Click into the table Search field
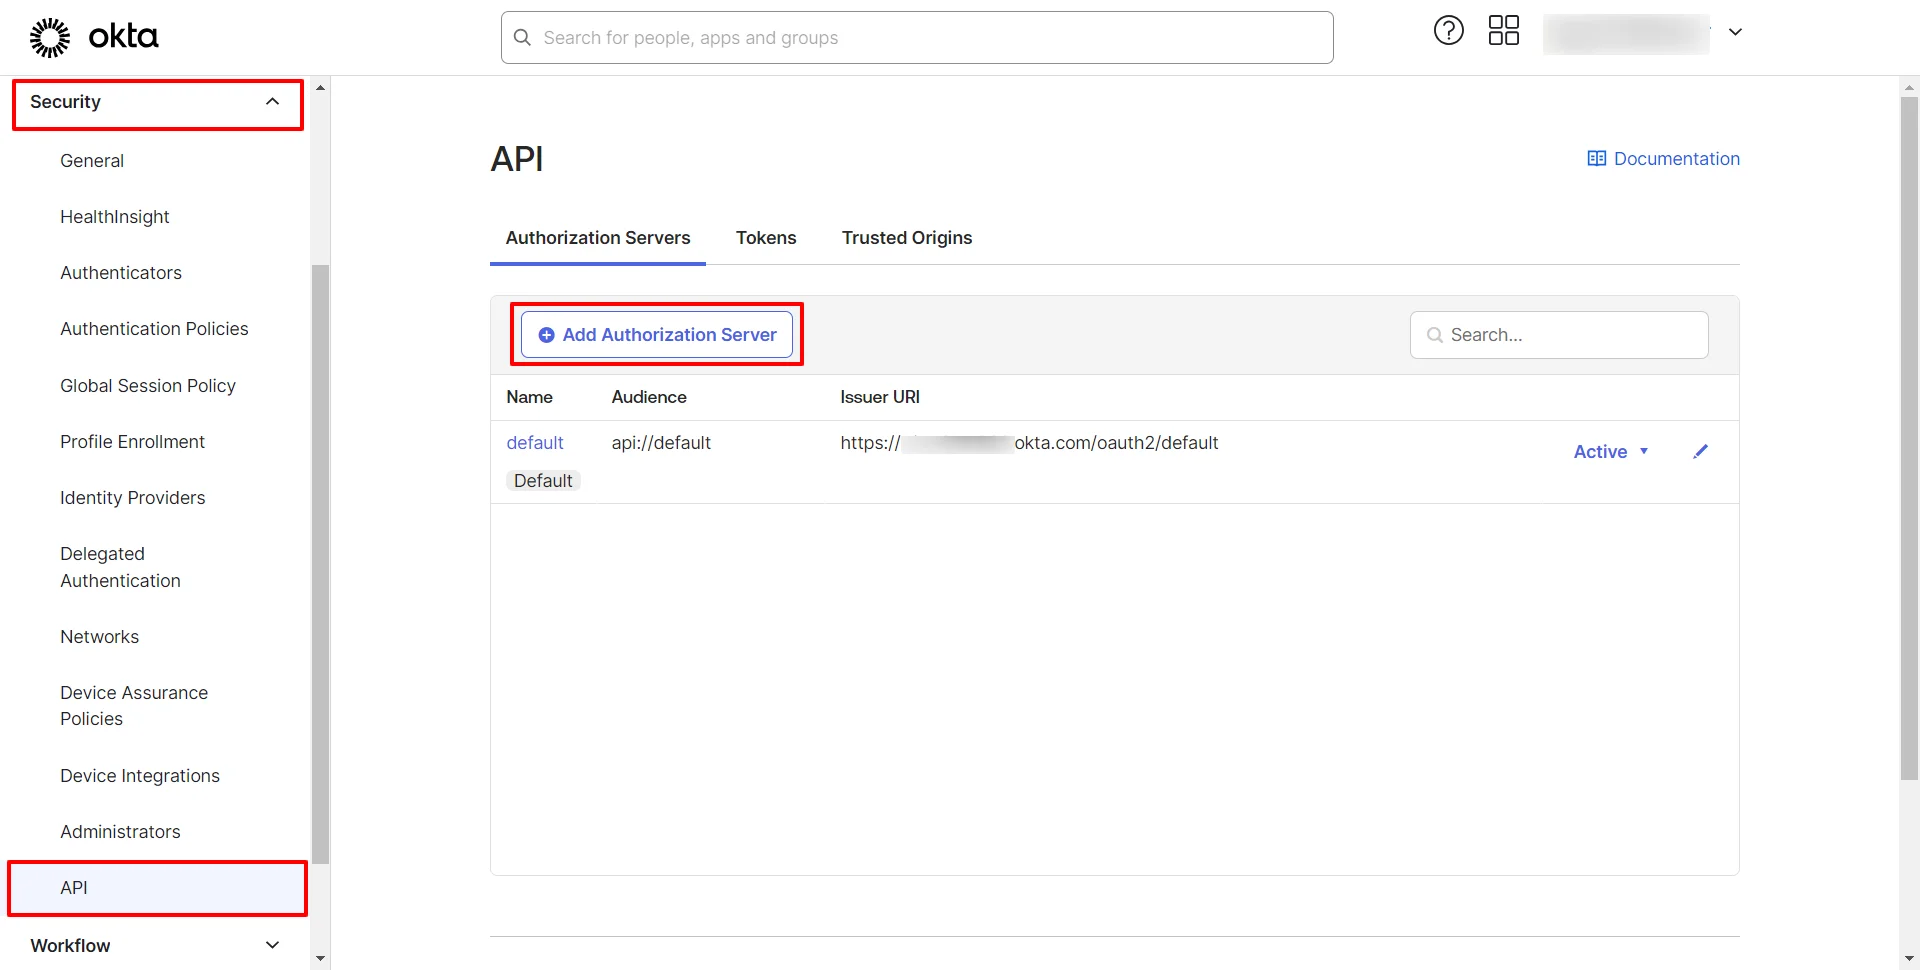The width and height of the screenshot is (1920, 970). tap(1560, 335)
